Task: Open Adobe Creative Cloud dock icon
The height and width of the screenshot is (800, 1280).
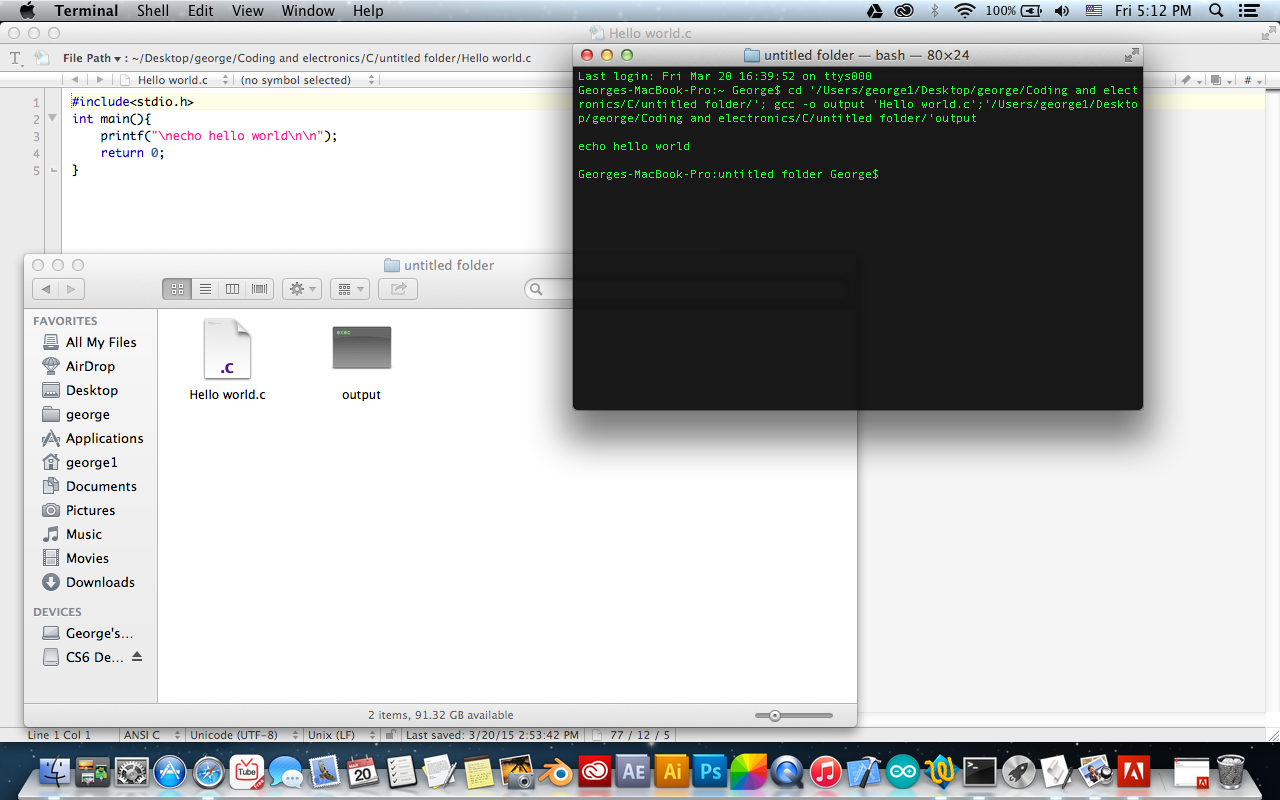Action: click(594, 771)
